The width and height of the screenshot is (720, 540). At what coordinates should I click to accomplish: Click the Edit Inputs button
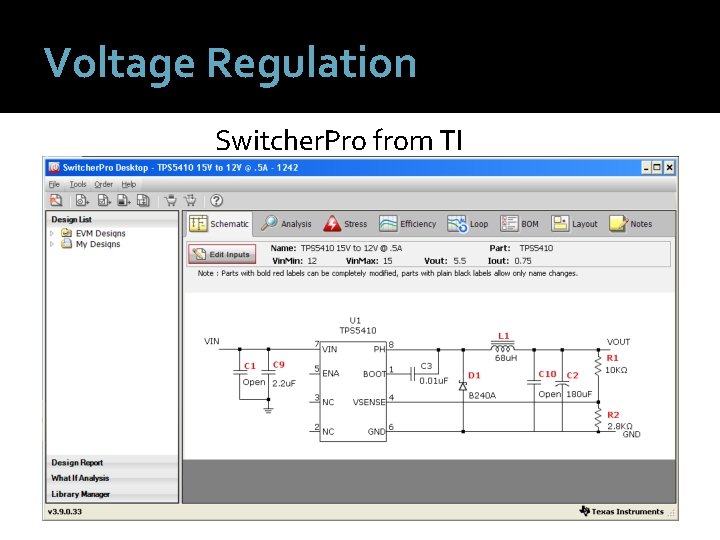coord(221,254)
